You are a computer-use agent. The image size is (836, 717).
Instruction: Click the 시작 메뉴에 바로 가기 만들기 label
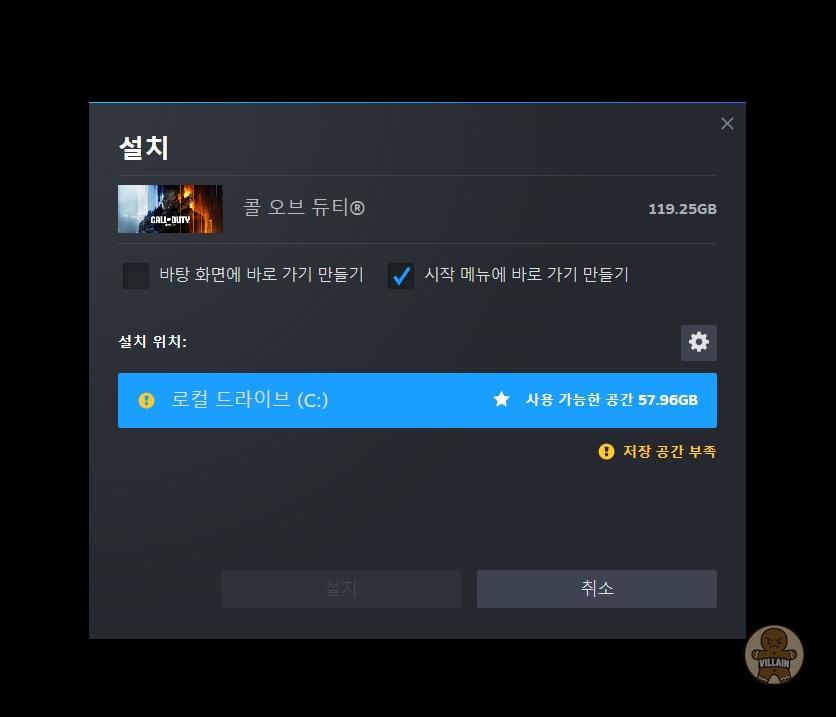coord(526,275)
